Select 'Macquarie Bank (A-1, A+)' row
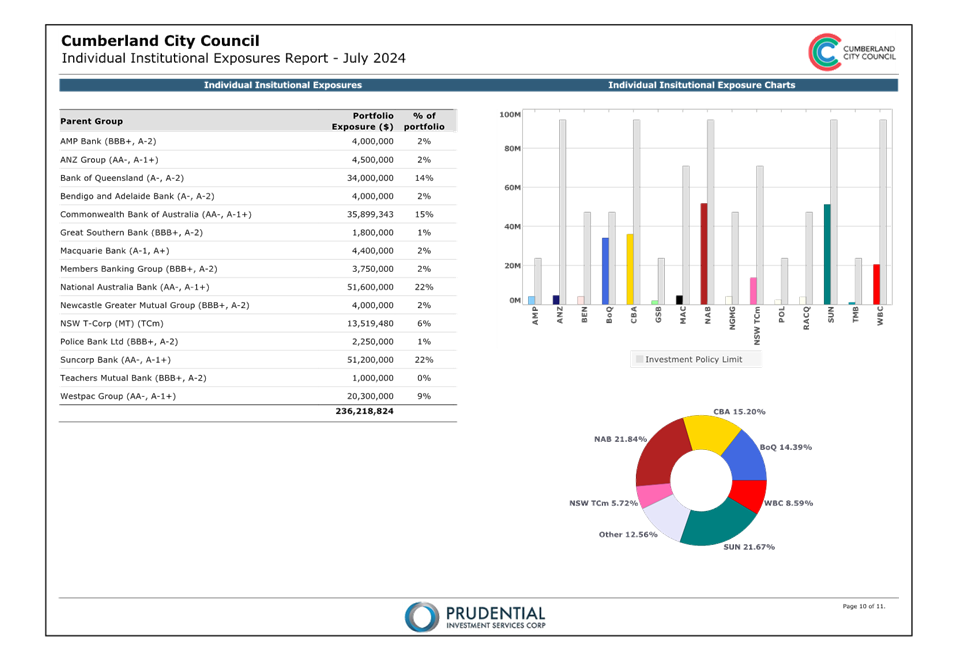 (x=258, y=250)
